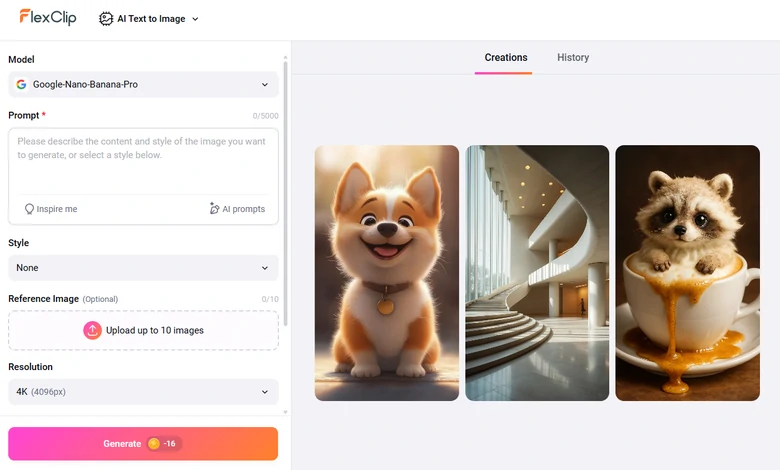Click the AI Text to Image gear icon
The height and width of the screenshot is (470, 780).
[106, 19]
